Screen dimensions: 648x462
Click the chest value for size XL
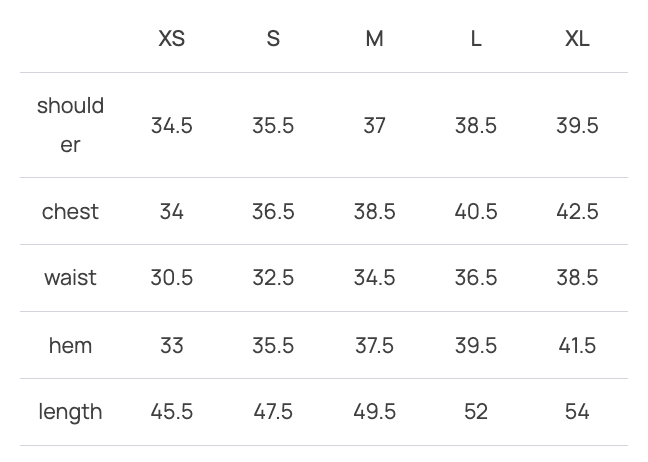pos(577,211)
